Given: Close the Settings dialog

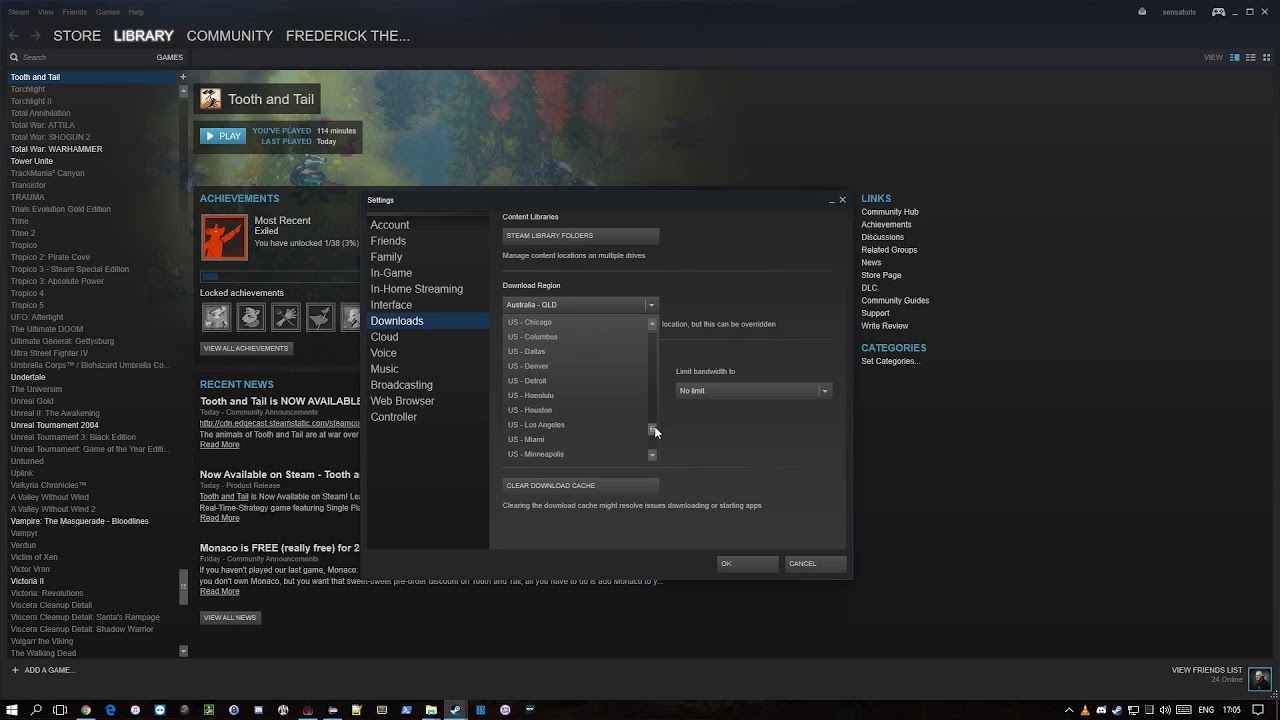Looking at the screenshot, I should 842,200.
